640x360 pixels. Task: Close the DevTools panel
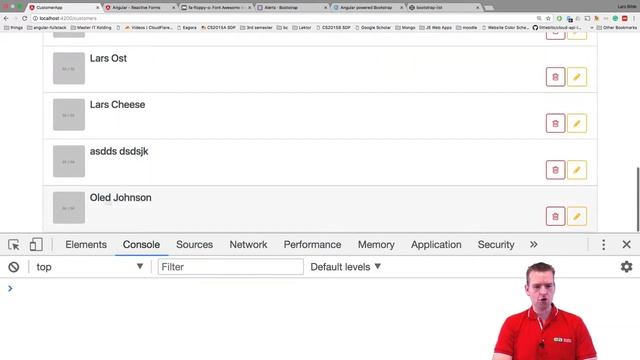(x=627, y=244)
